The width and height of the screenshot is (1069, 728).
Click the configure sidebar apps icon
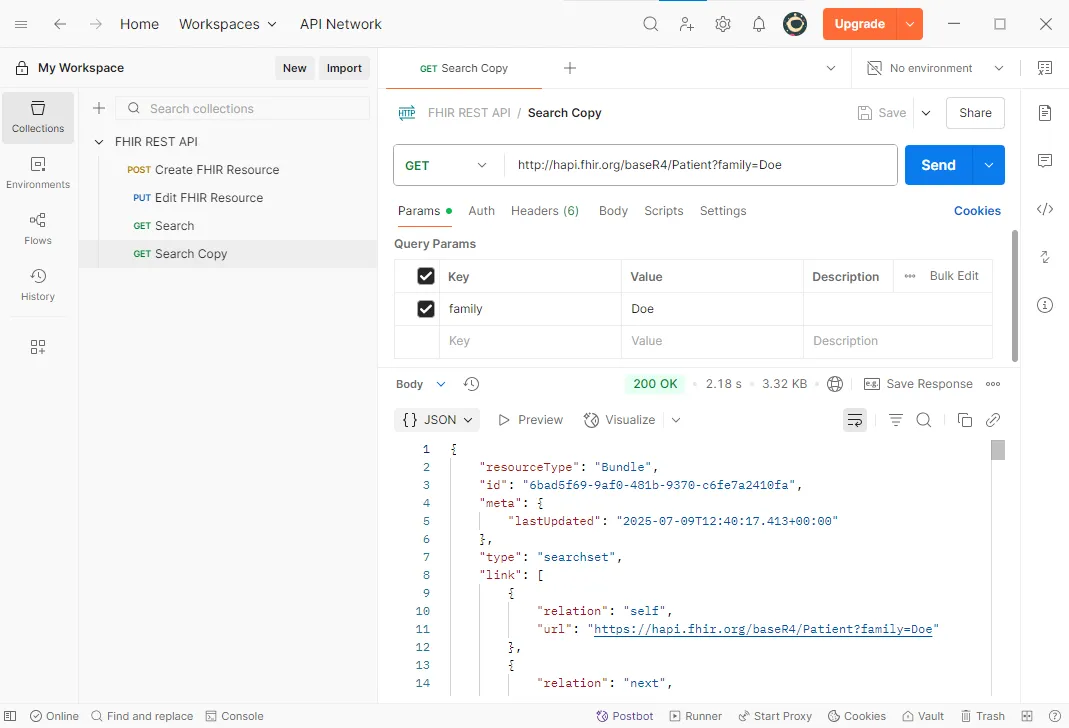(x=38, y=347)
